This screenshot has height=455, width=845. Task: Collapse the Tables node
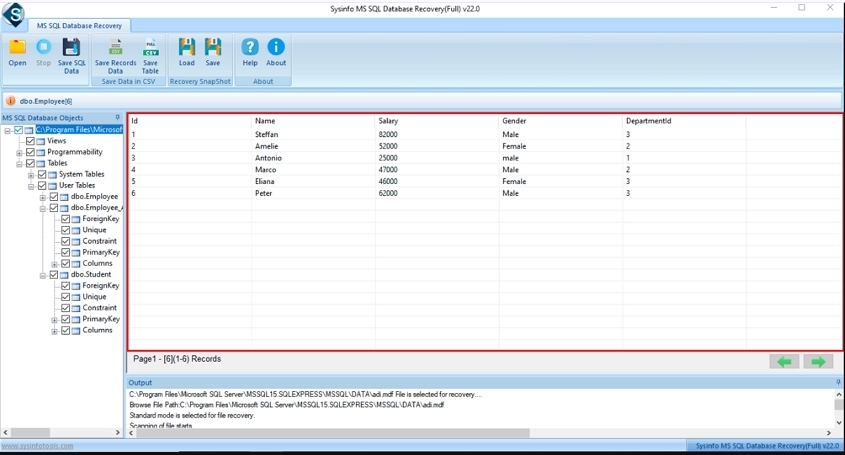point(19,163)
